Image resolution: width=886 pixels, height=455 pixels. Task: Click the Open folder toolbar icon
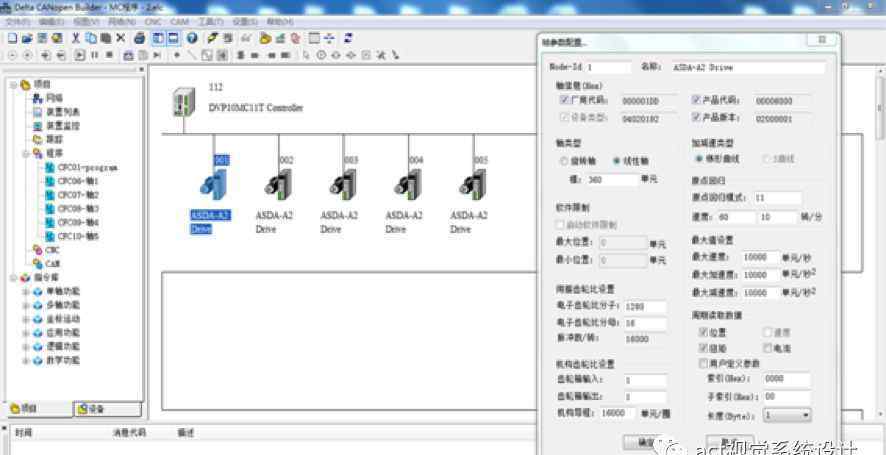click(27, 38)
